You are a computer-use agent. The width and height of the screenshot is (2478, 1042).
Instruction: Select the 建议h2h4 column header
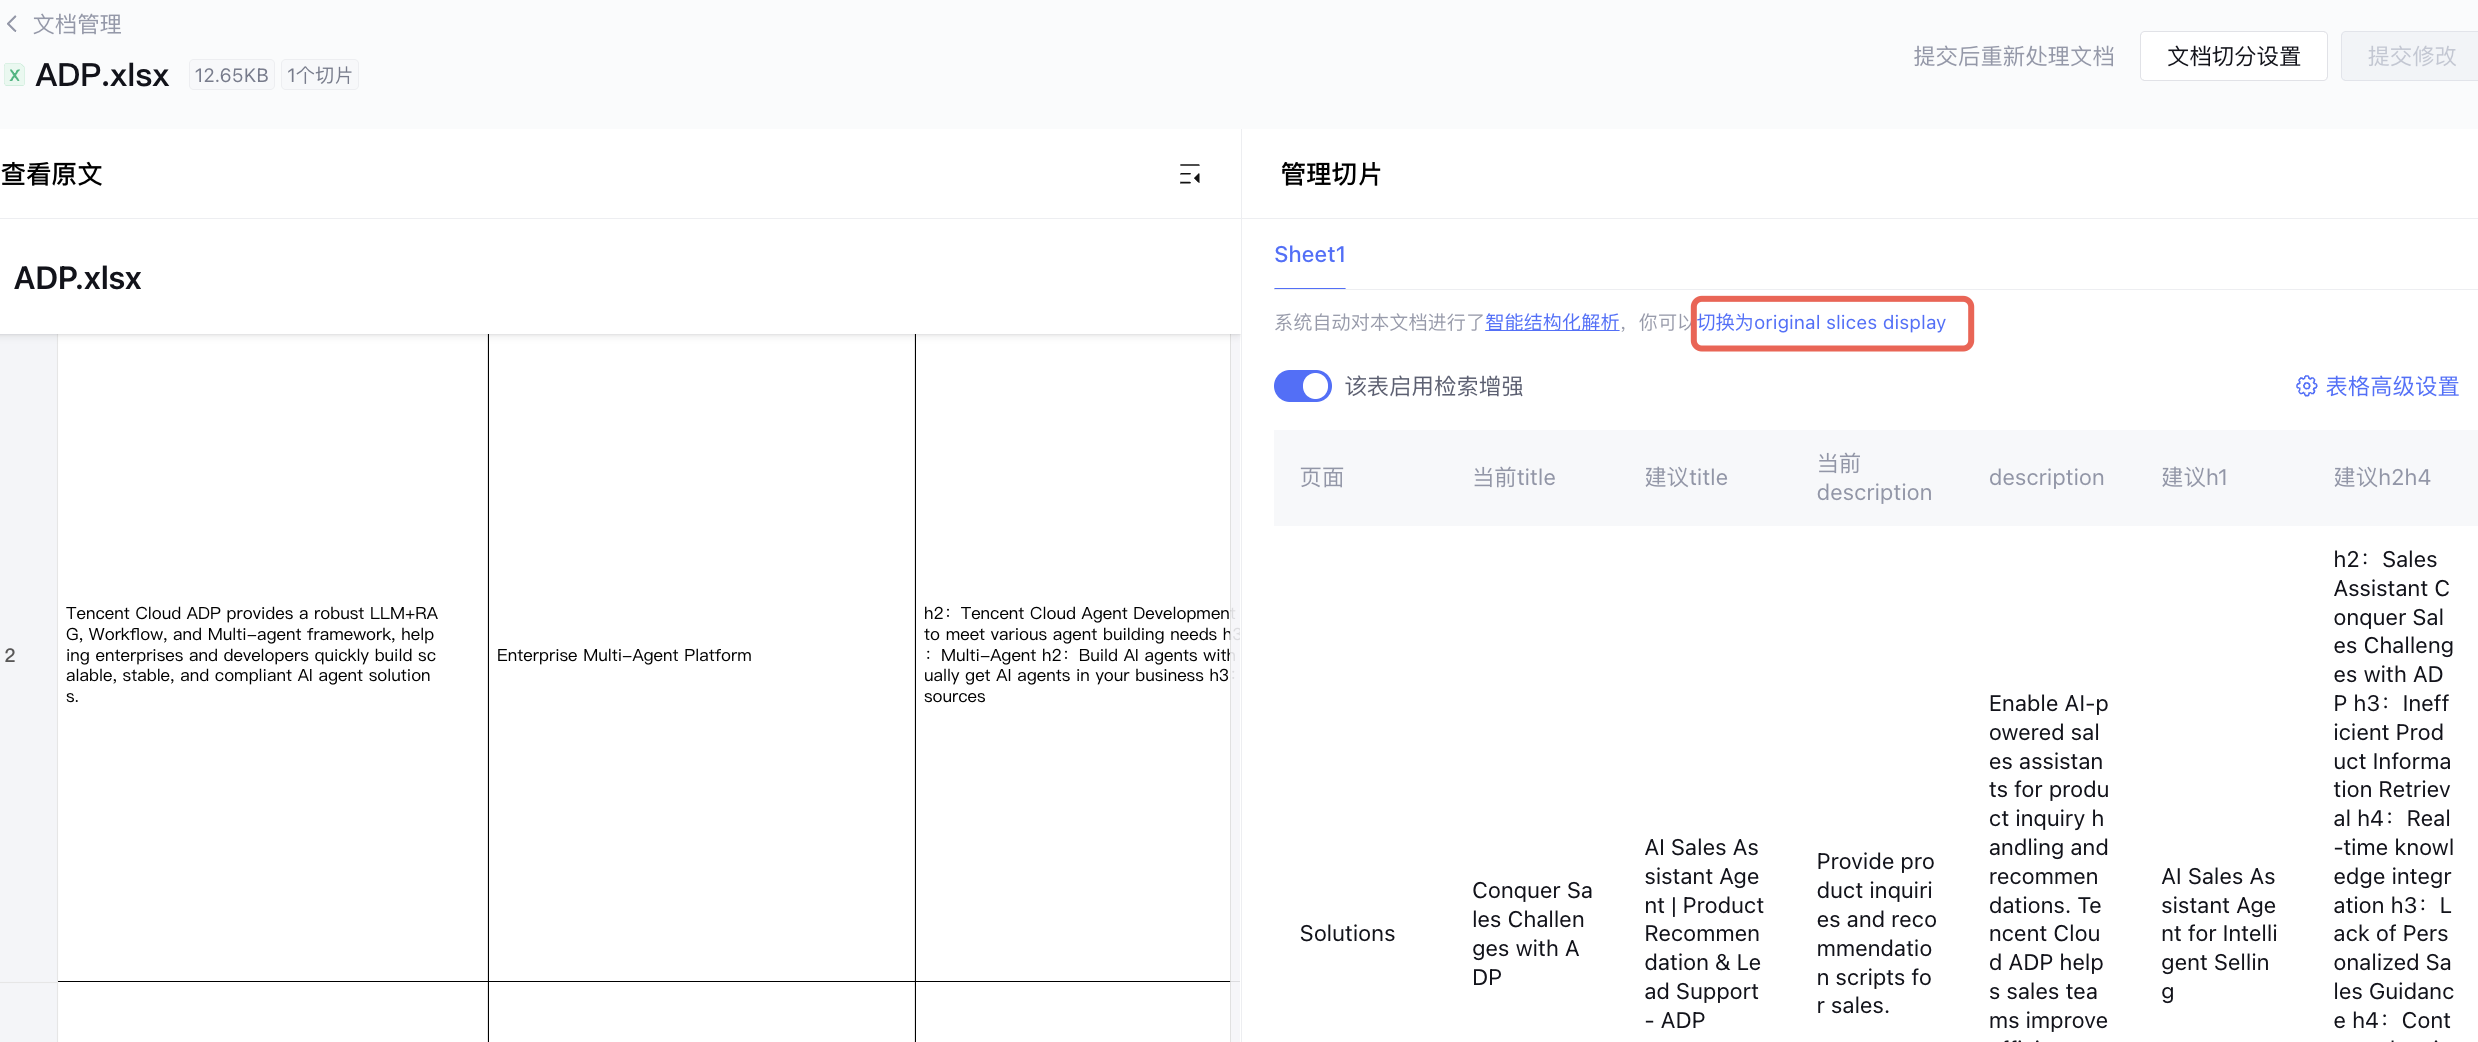(2381, 478)
